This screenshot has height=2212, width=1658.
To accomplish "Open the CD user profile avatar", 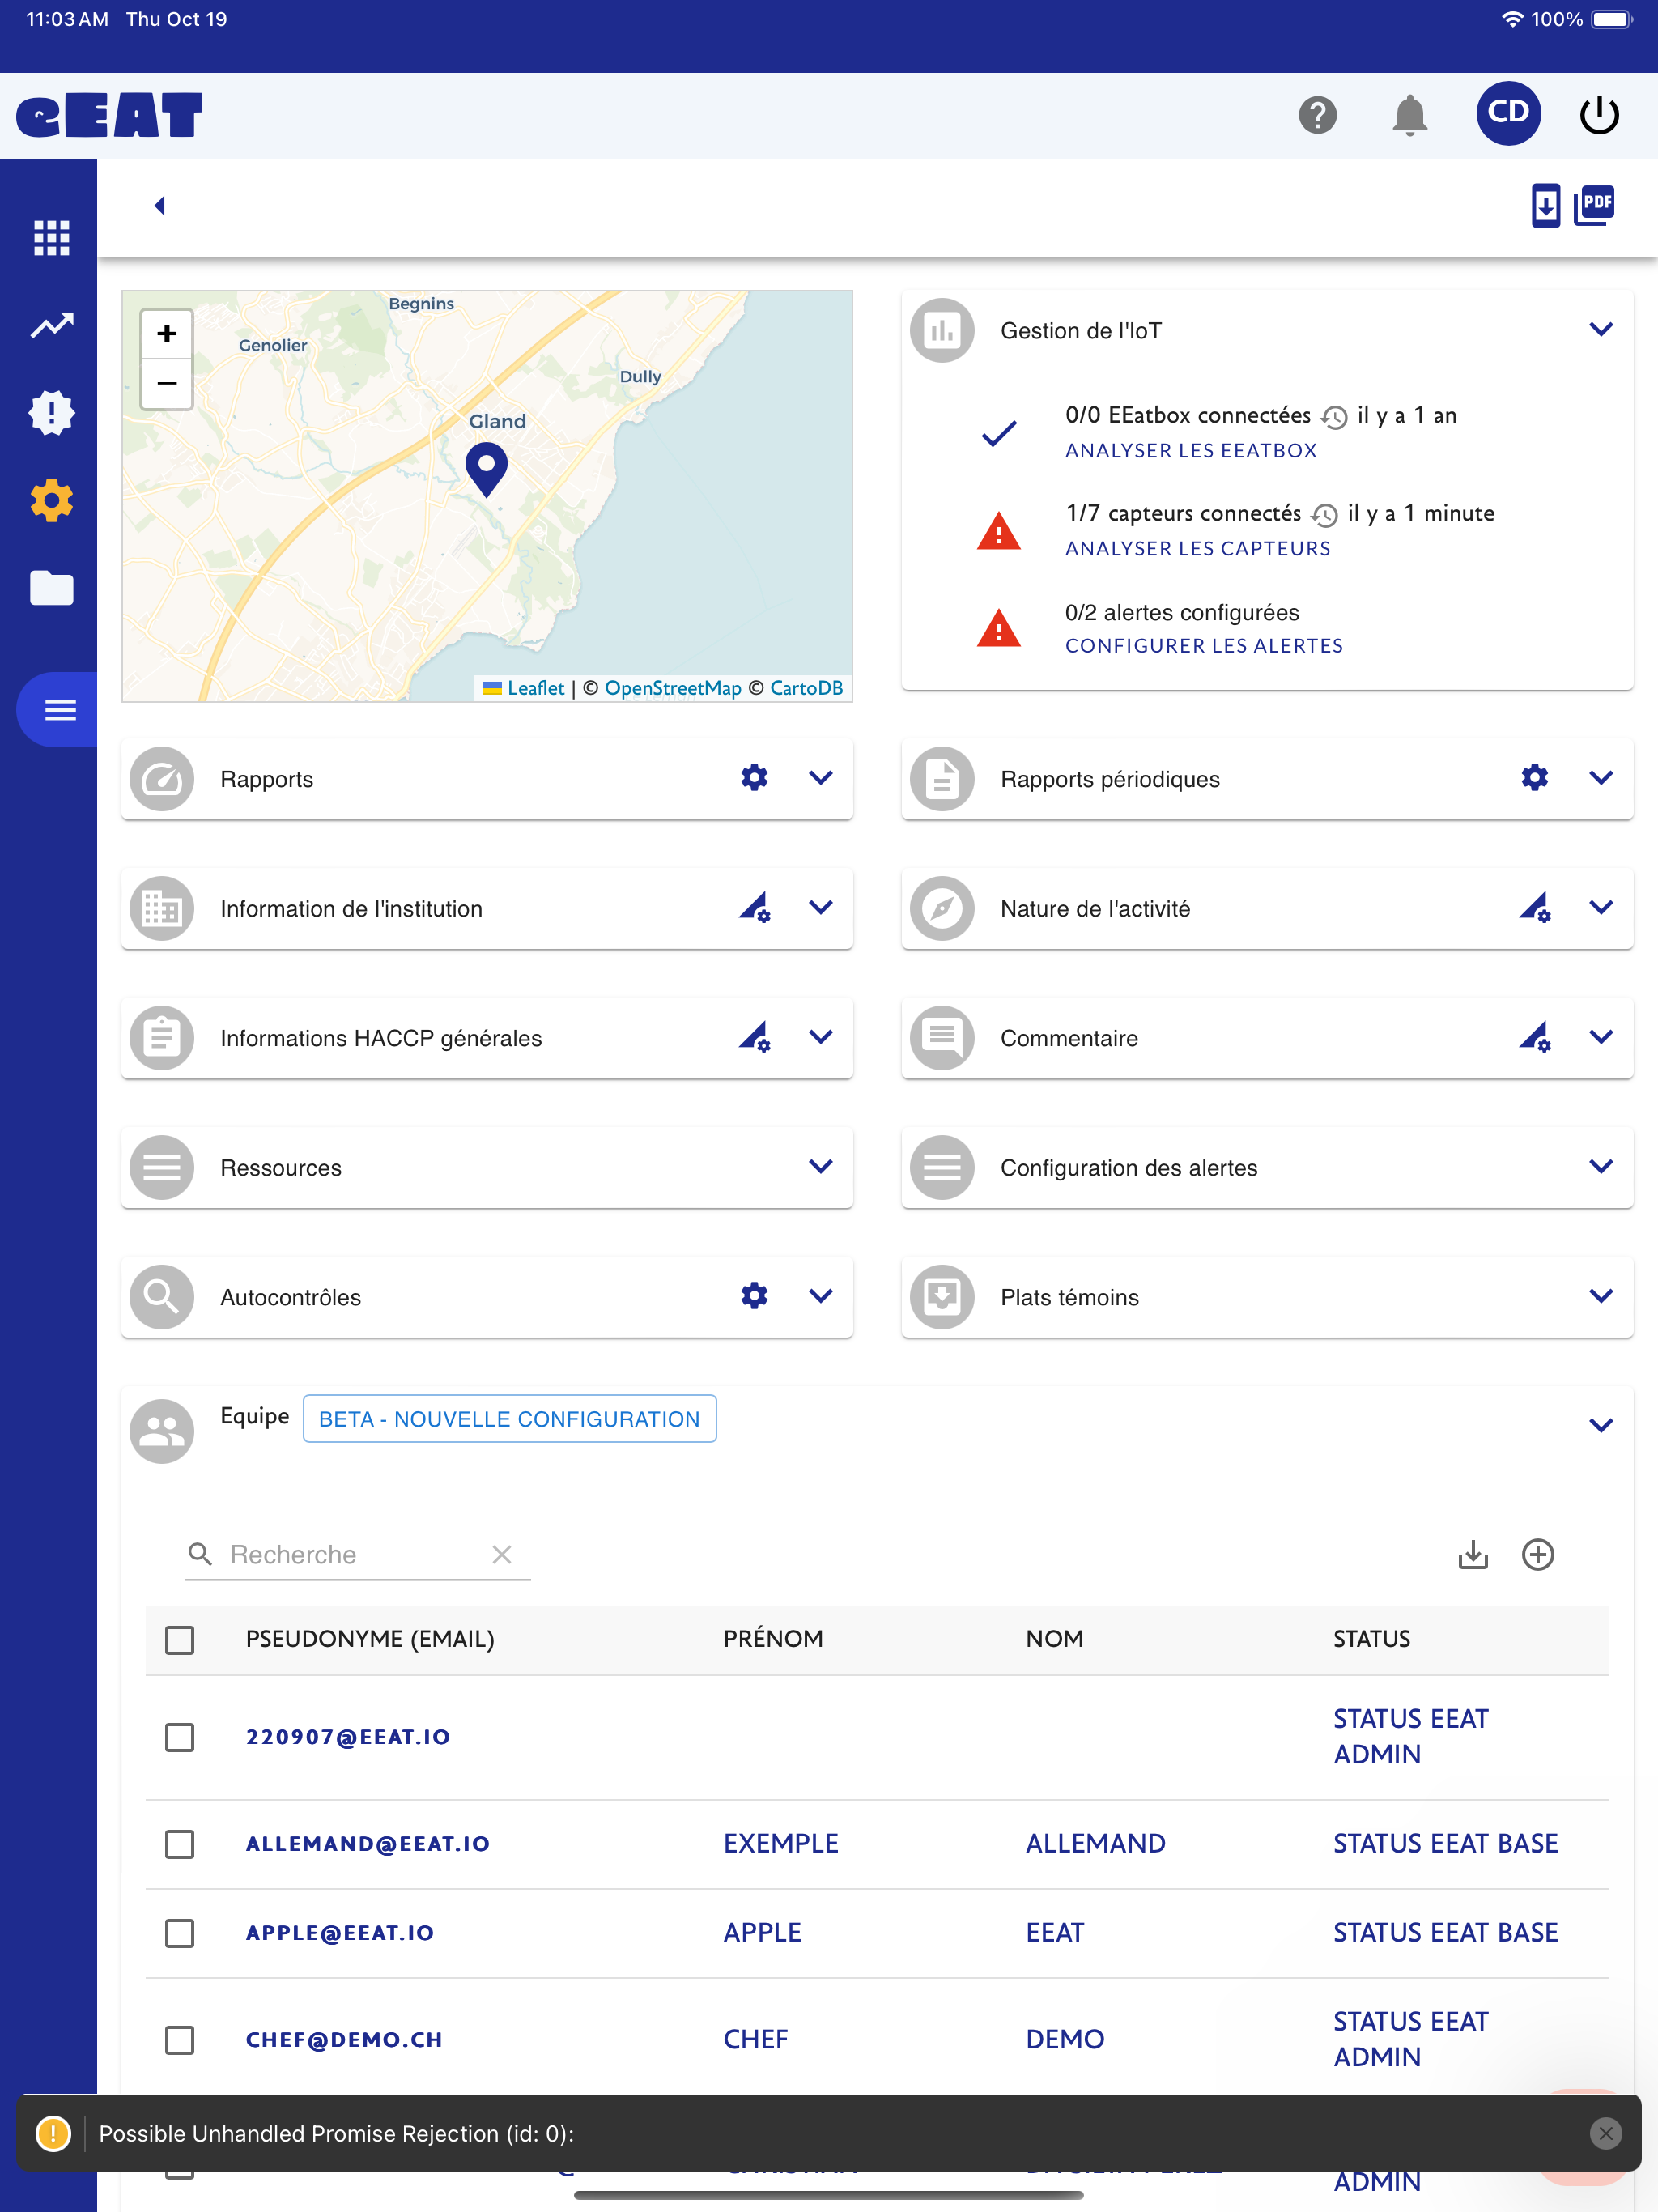I will [x=1507, y=113].
